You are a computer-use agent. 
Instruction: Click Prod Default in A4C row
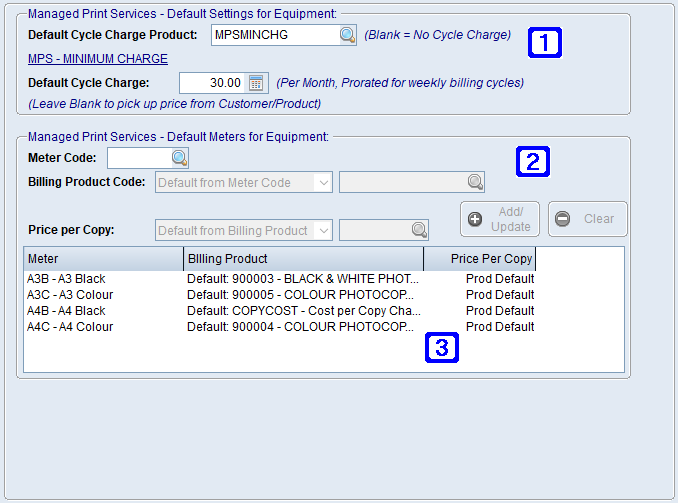click(500, 327)
